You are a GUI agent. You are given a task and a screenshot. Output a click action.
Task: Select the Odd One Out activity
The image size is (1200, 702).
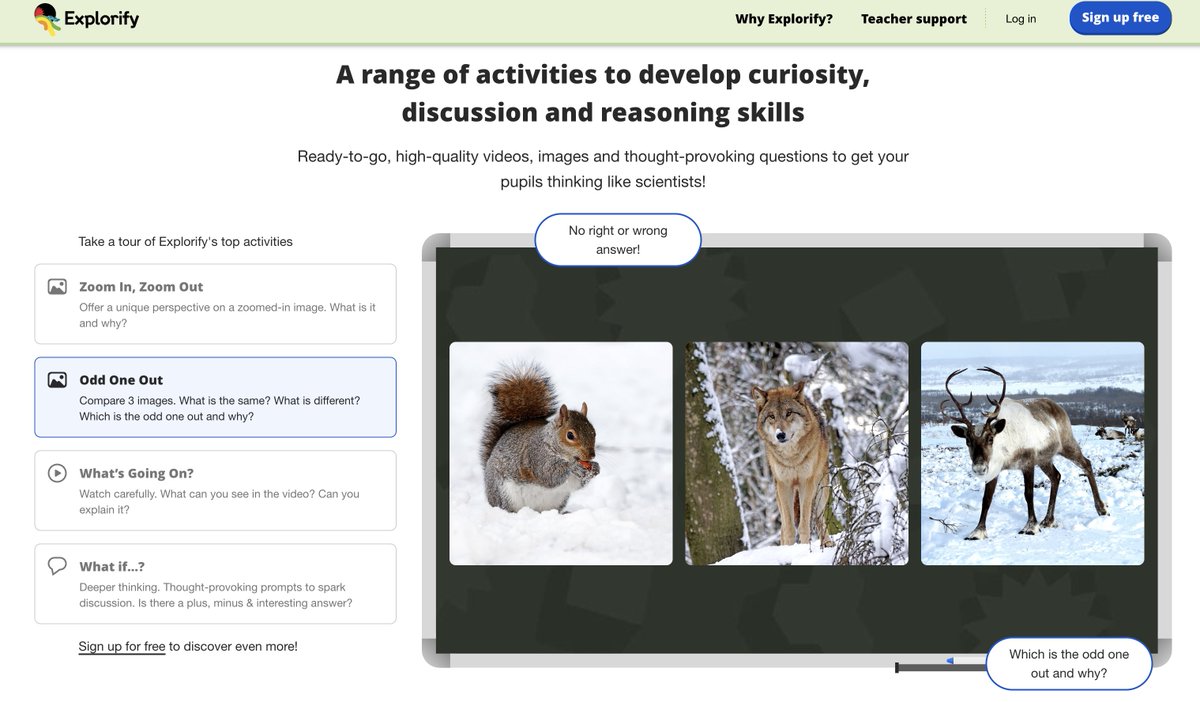(x=215, y=398)
